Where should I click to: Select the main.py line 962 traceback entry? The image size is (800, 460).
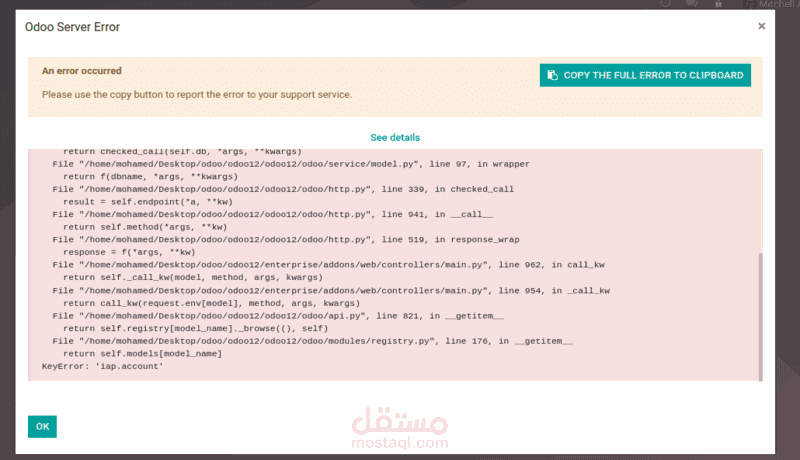point(328,265)
